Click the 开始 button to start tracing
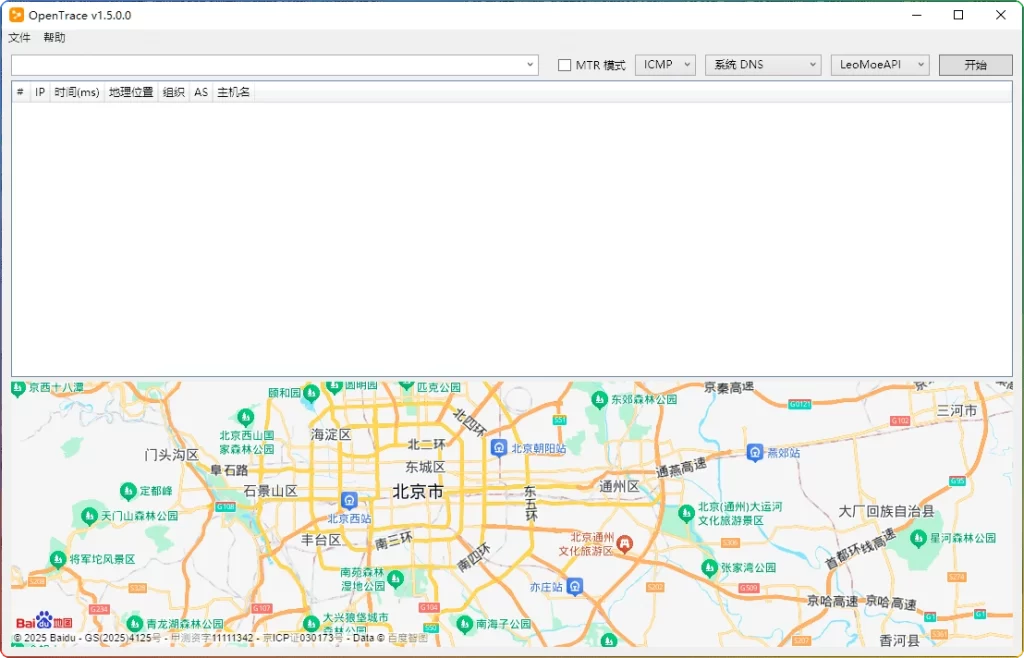The height and width of the screenshot is (658, 1024). point(974,64)
